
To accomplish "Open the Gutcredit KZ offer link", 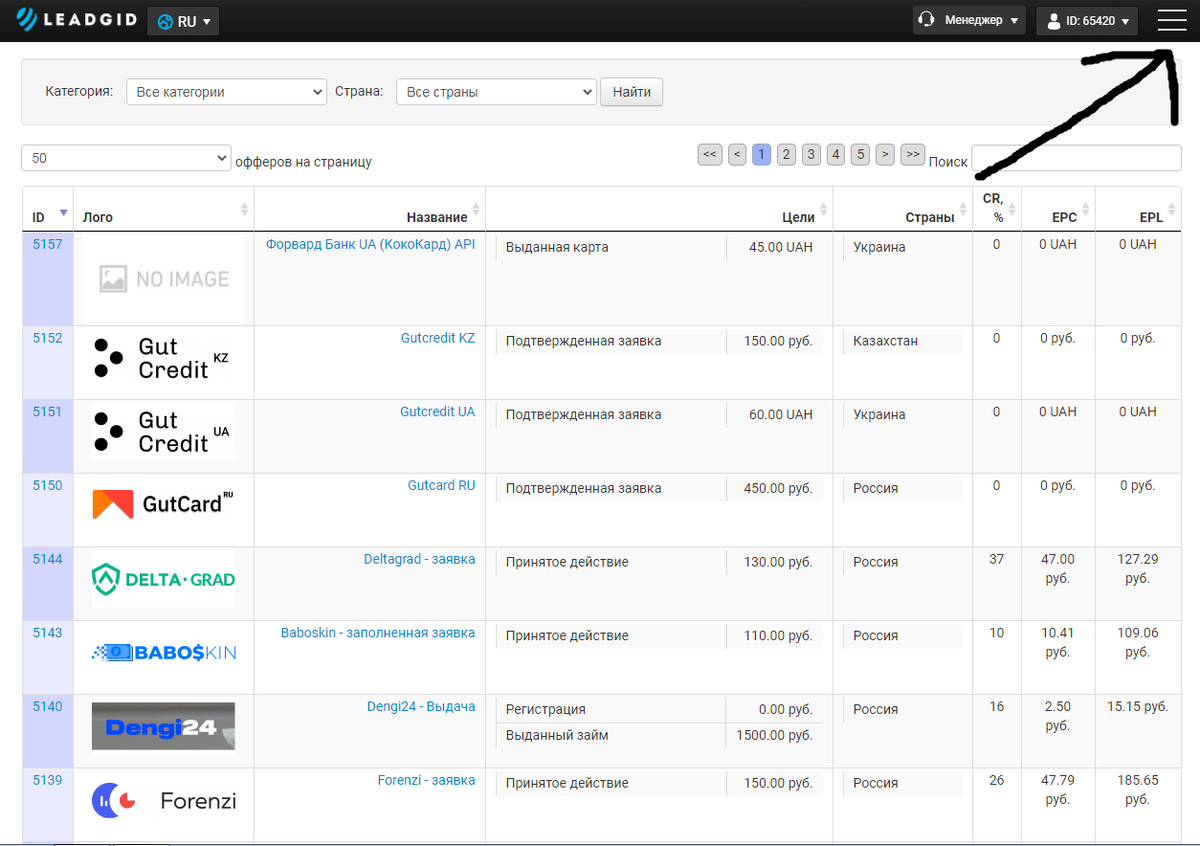I will (438, 338).
